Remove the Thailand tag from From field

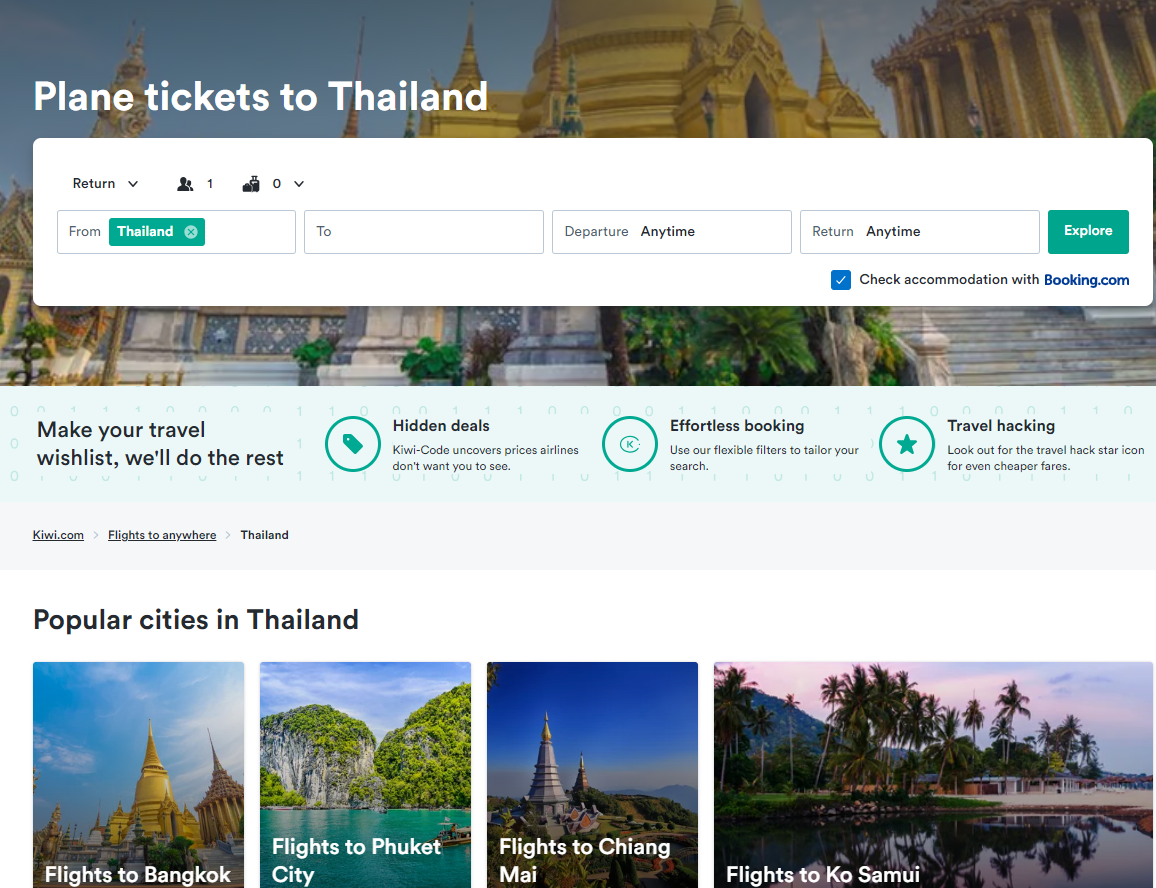tap(191, 232)
